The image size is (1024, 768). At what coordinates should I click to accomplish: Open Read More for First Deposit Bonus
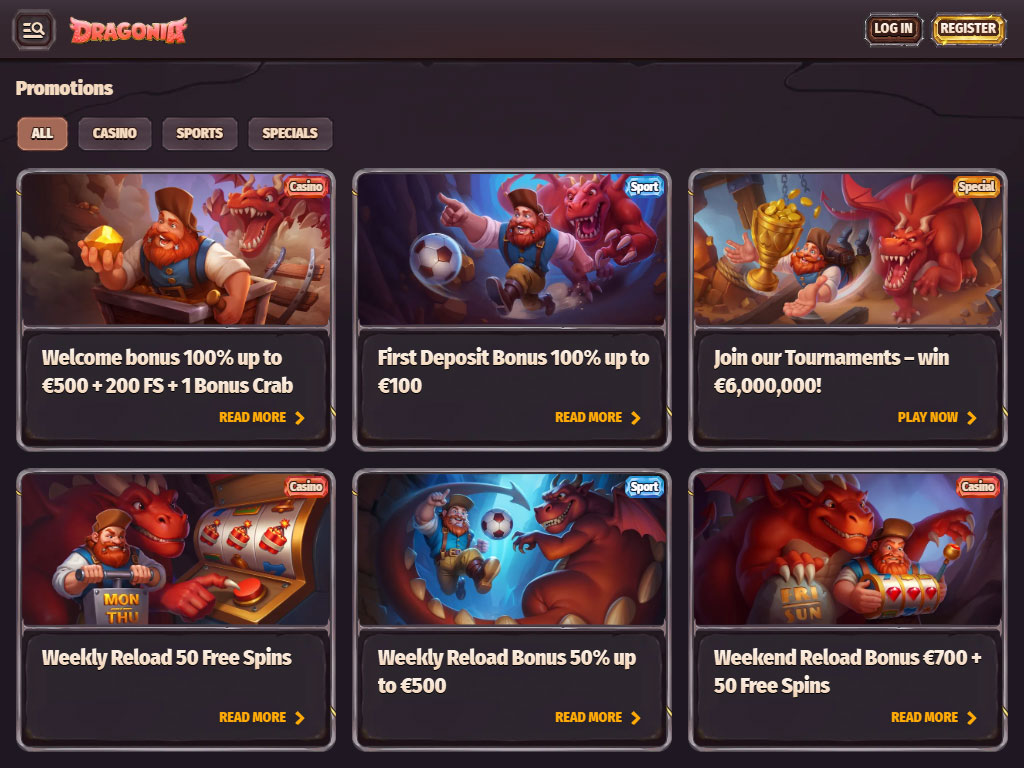click(x=598, y=417)
